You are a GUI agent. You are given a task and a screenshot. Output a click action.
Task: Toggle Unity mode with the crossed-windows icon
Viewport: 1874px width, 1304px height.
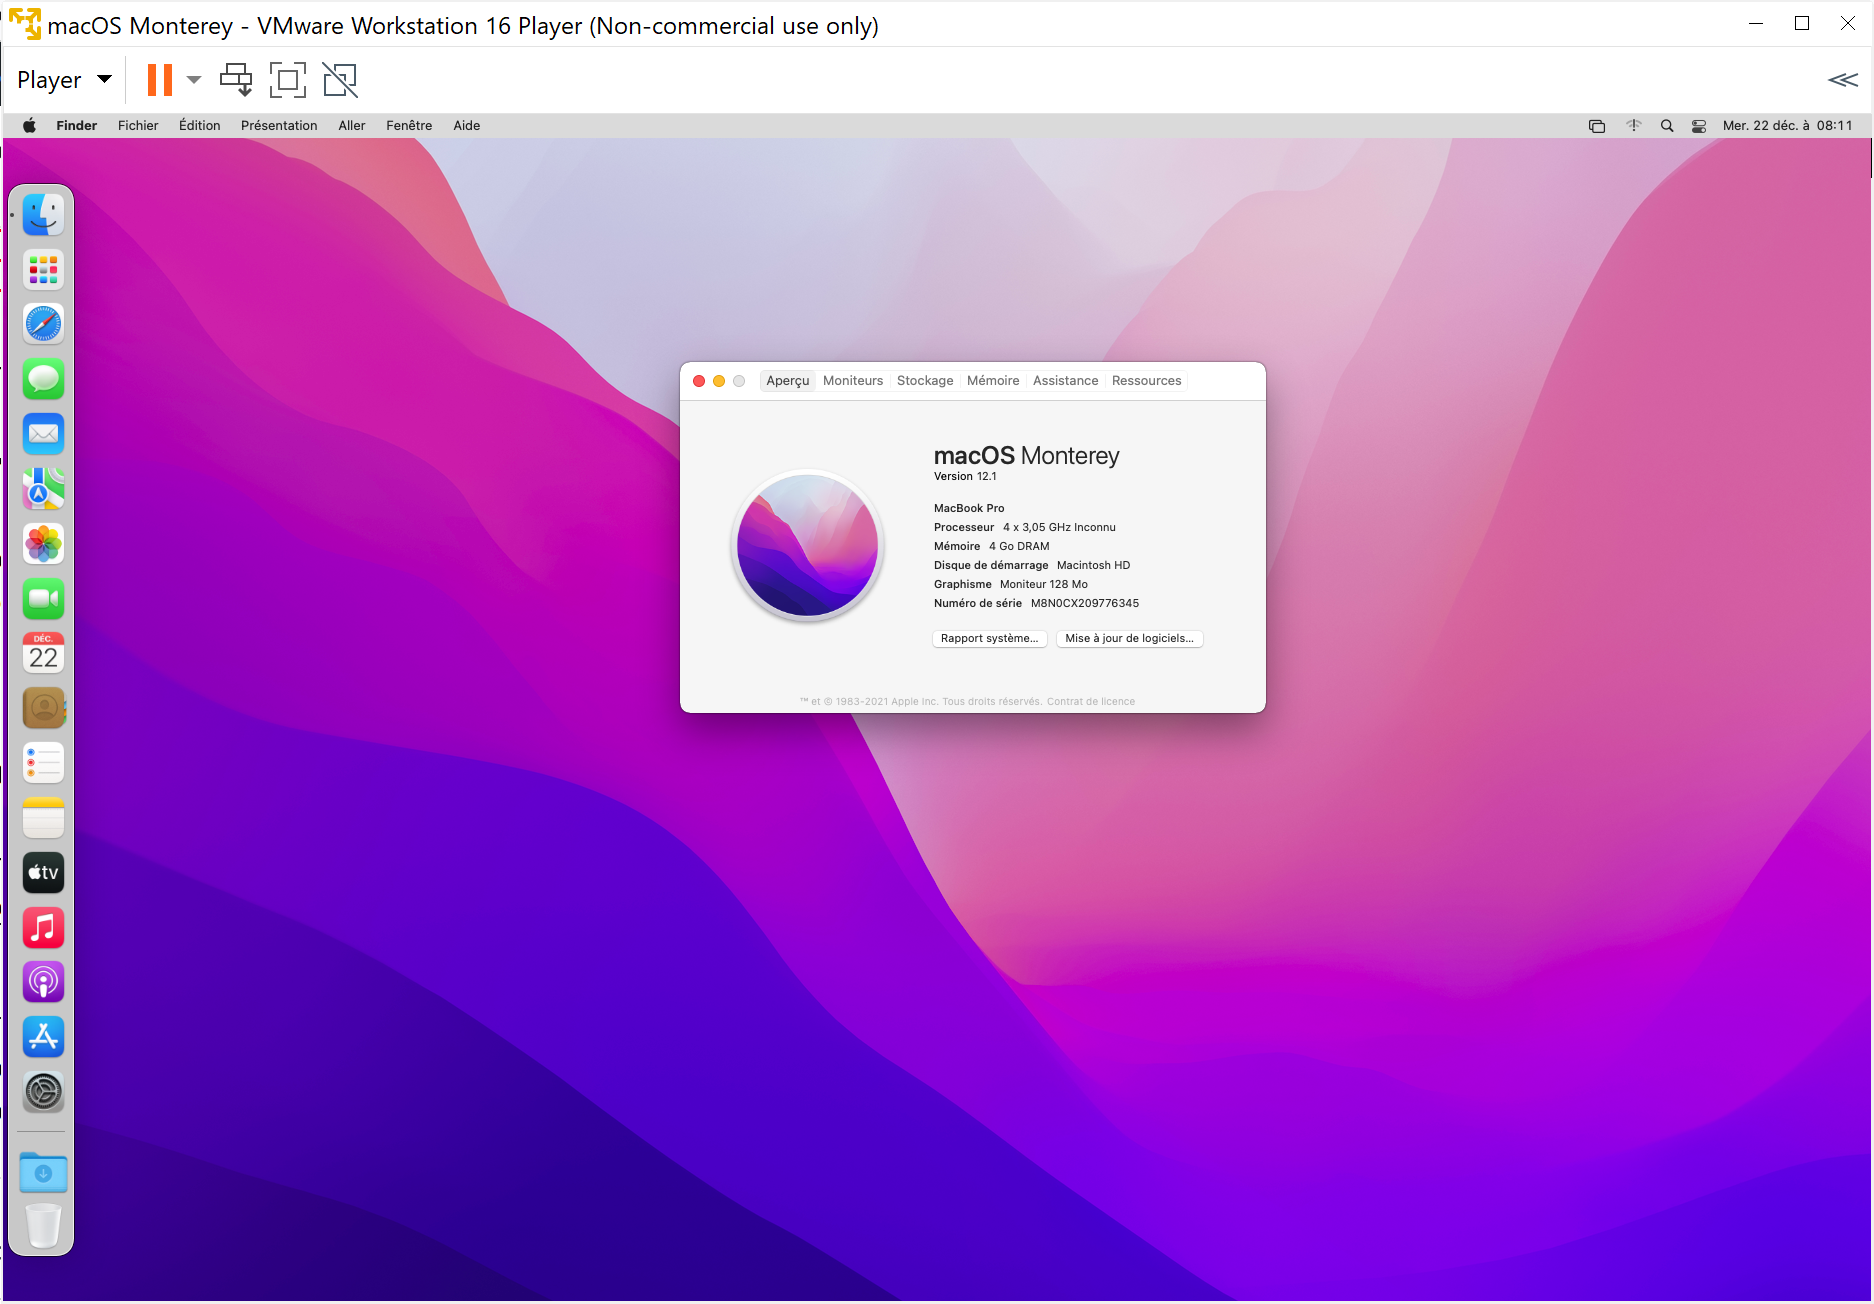tap(339, 79)
